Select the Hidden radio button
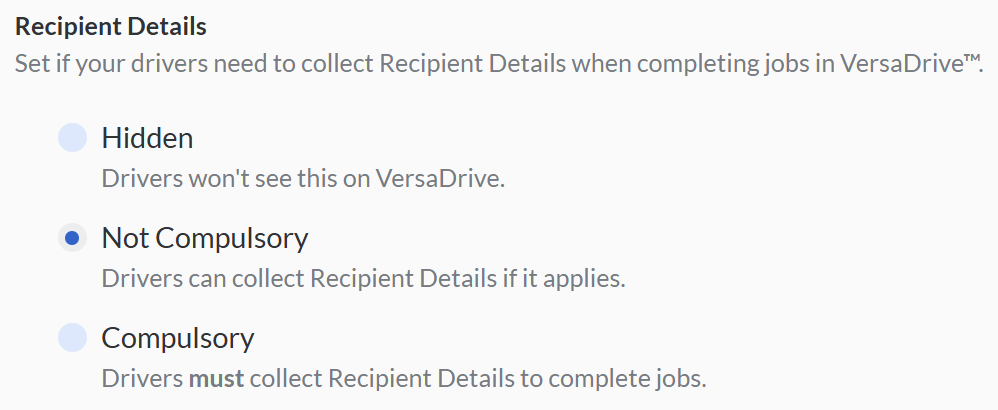This screenshot has width=998, height=410. [x=72, y=138]
